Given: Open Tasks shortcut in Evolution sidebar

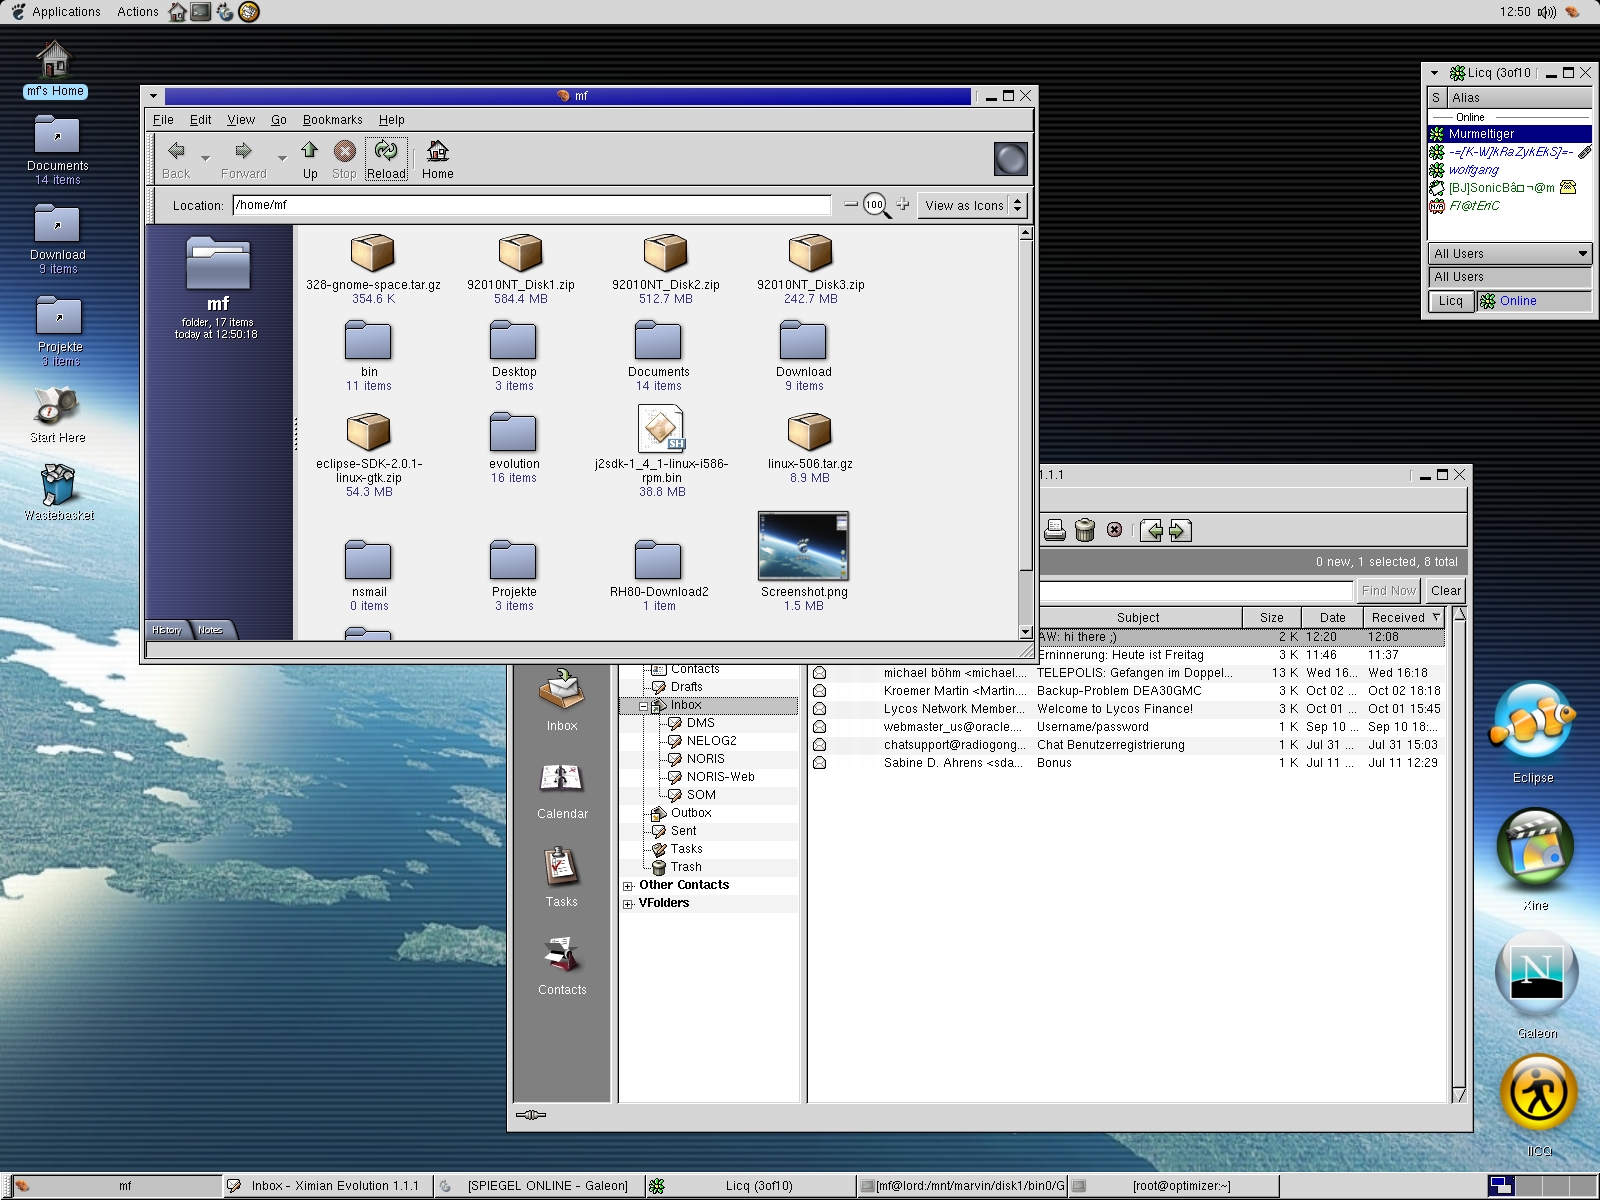Looking at the screenshot, I should point(562,867).
